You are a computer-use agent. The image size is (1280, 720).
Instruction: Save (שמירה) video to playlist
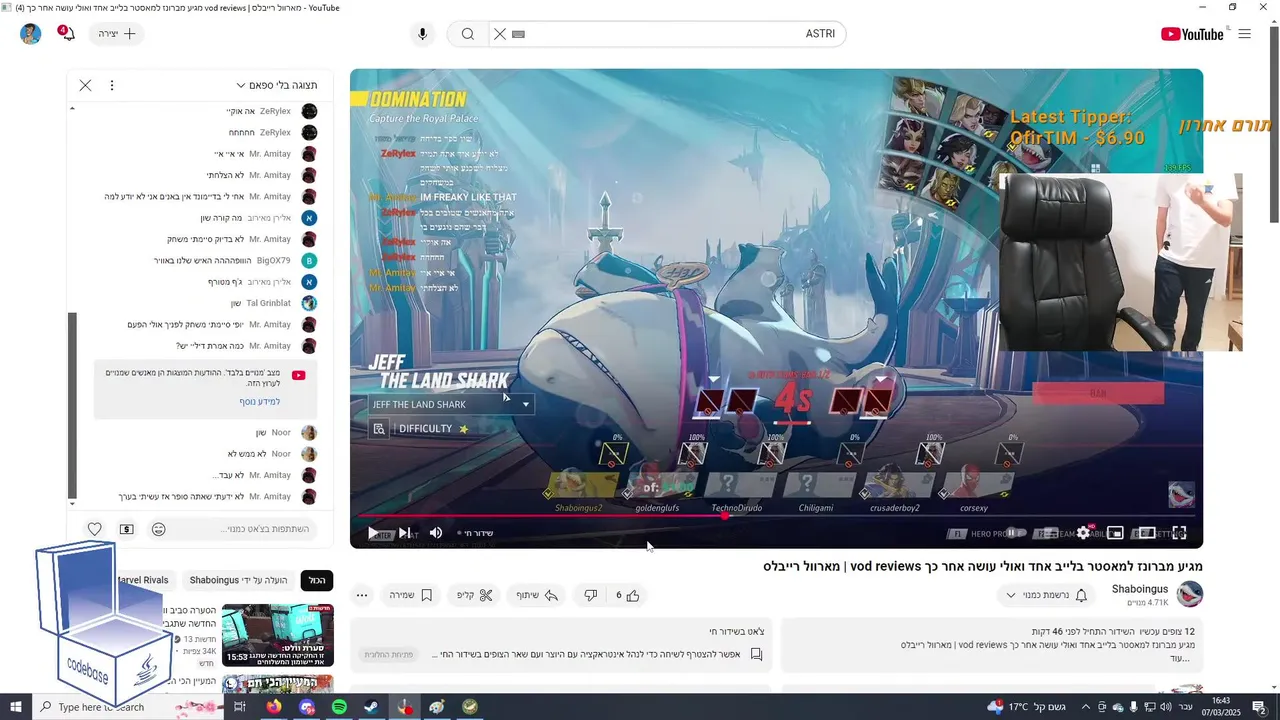pyautogui.click(x=410, y=595)
